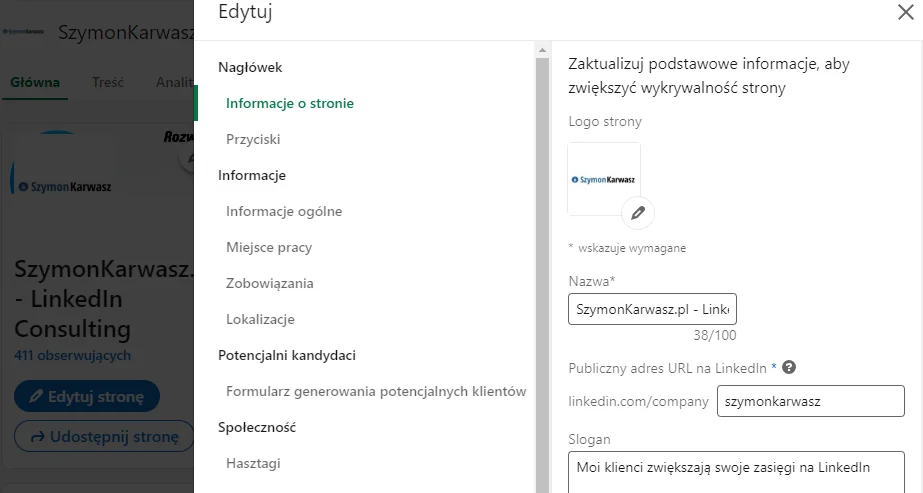Select Informacje o stronie section
Viewport: 923px width, 493px height.
pos(290,104)
